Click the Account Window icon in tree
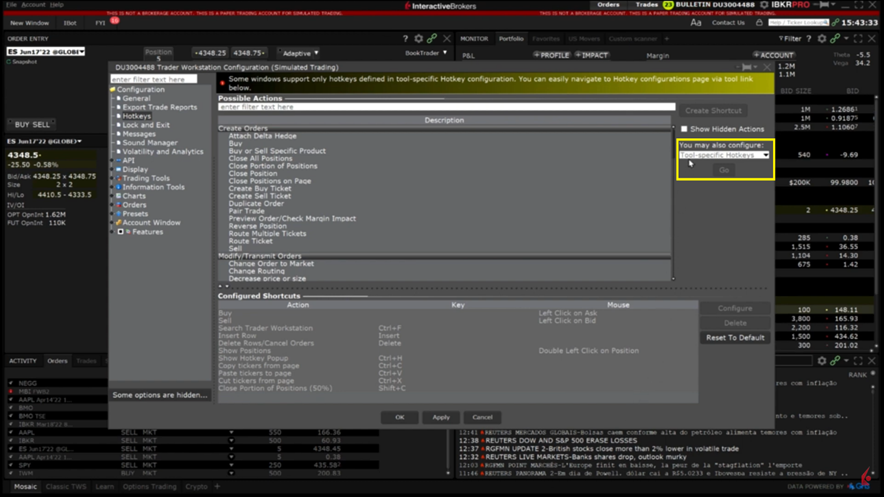This screenshot has height=497, width=884. (117, 223)
